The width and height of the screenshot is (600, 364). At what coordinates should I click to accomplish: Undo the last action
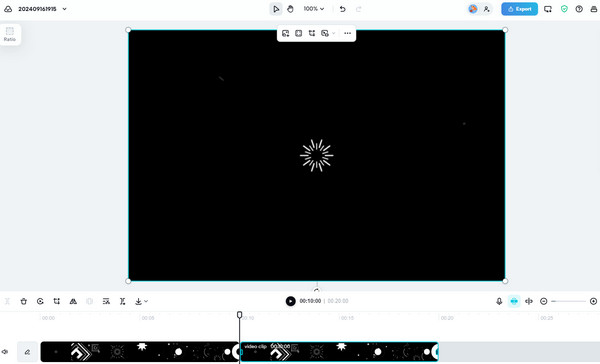342,9
